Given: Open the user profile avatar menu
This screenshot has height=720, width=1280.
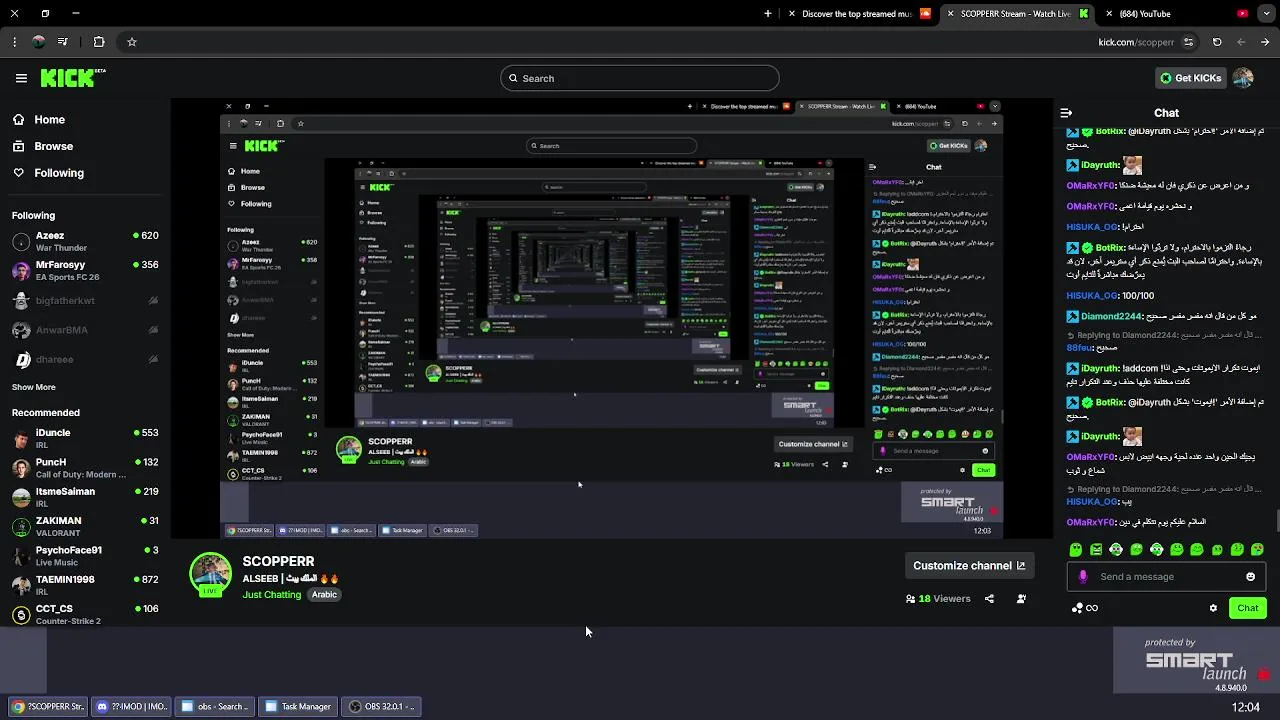Looking at the screenshot, I should tap(1243, 78).
